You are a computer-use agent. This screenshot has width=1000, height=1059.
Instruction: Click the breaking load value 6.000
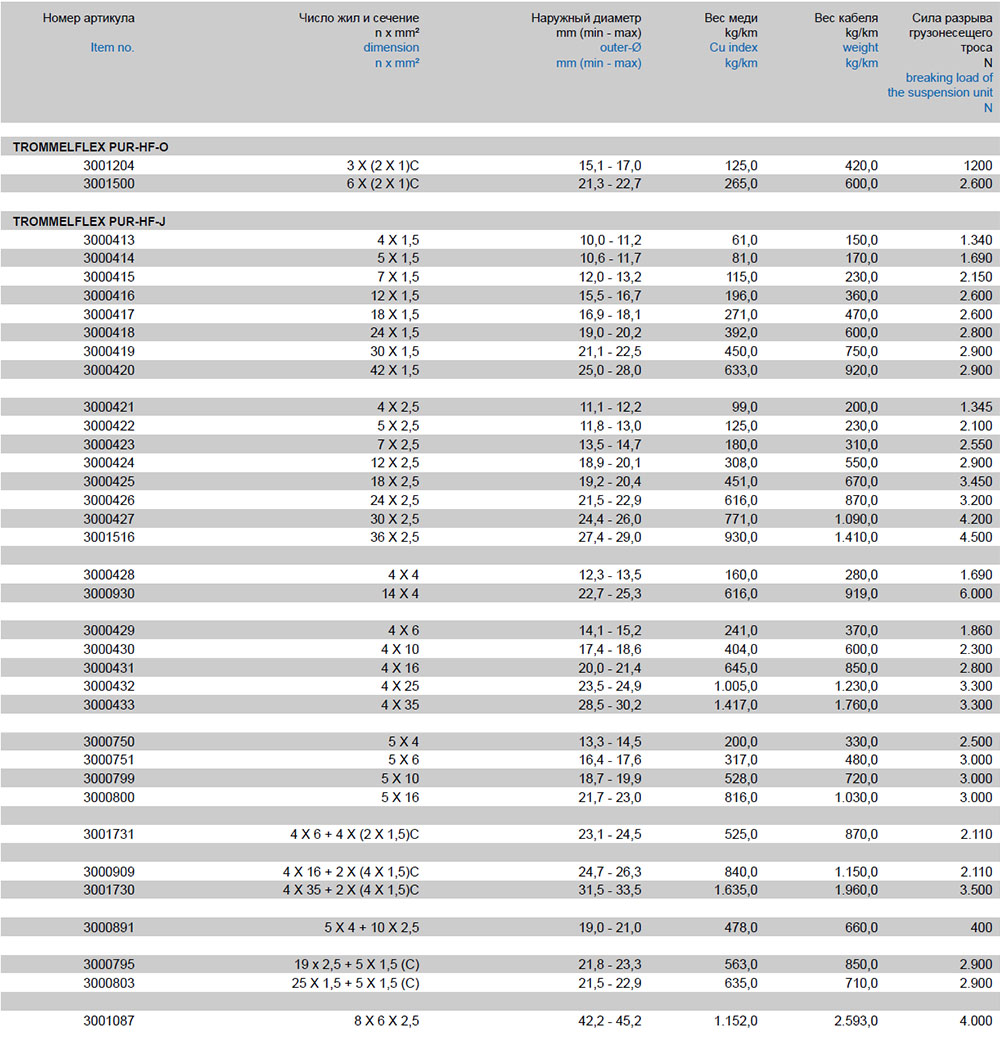[976, 594]
